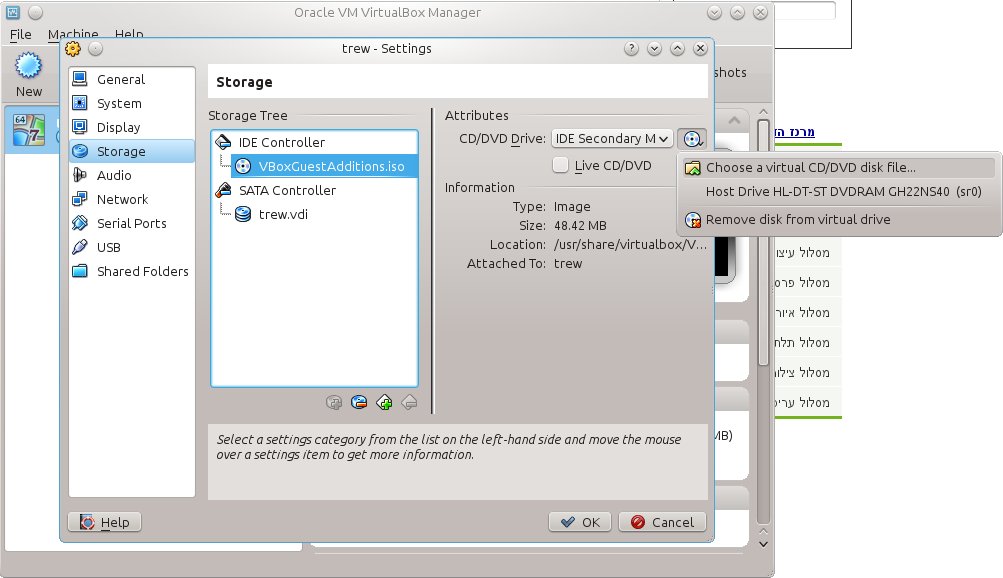Click the Size 48.42 MB value
The width and height of the screenshot is (1003, 578).
coord(580,226)
